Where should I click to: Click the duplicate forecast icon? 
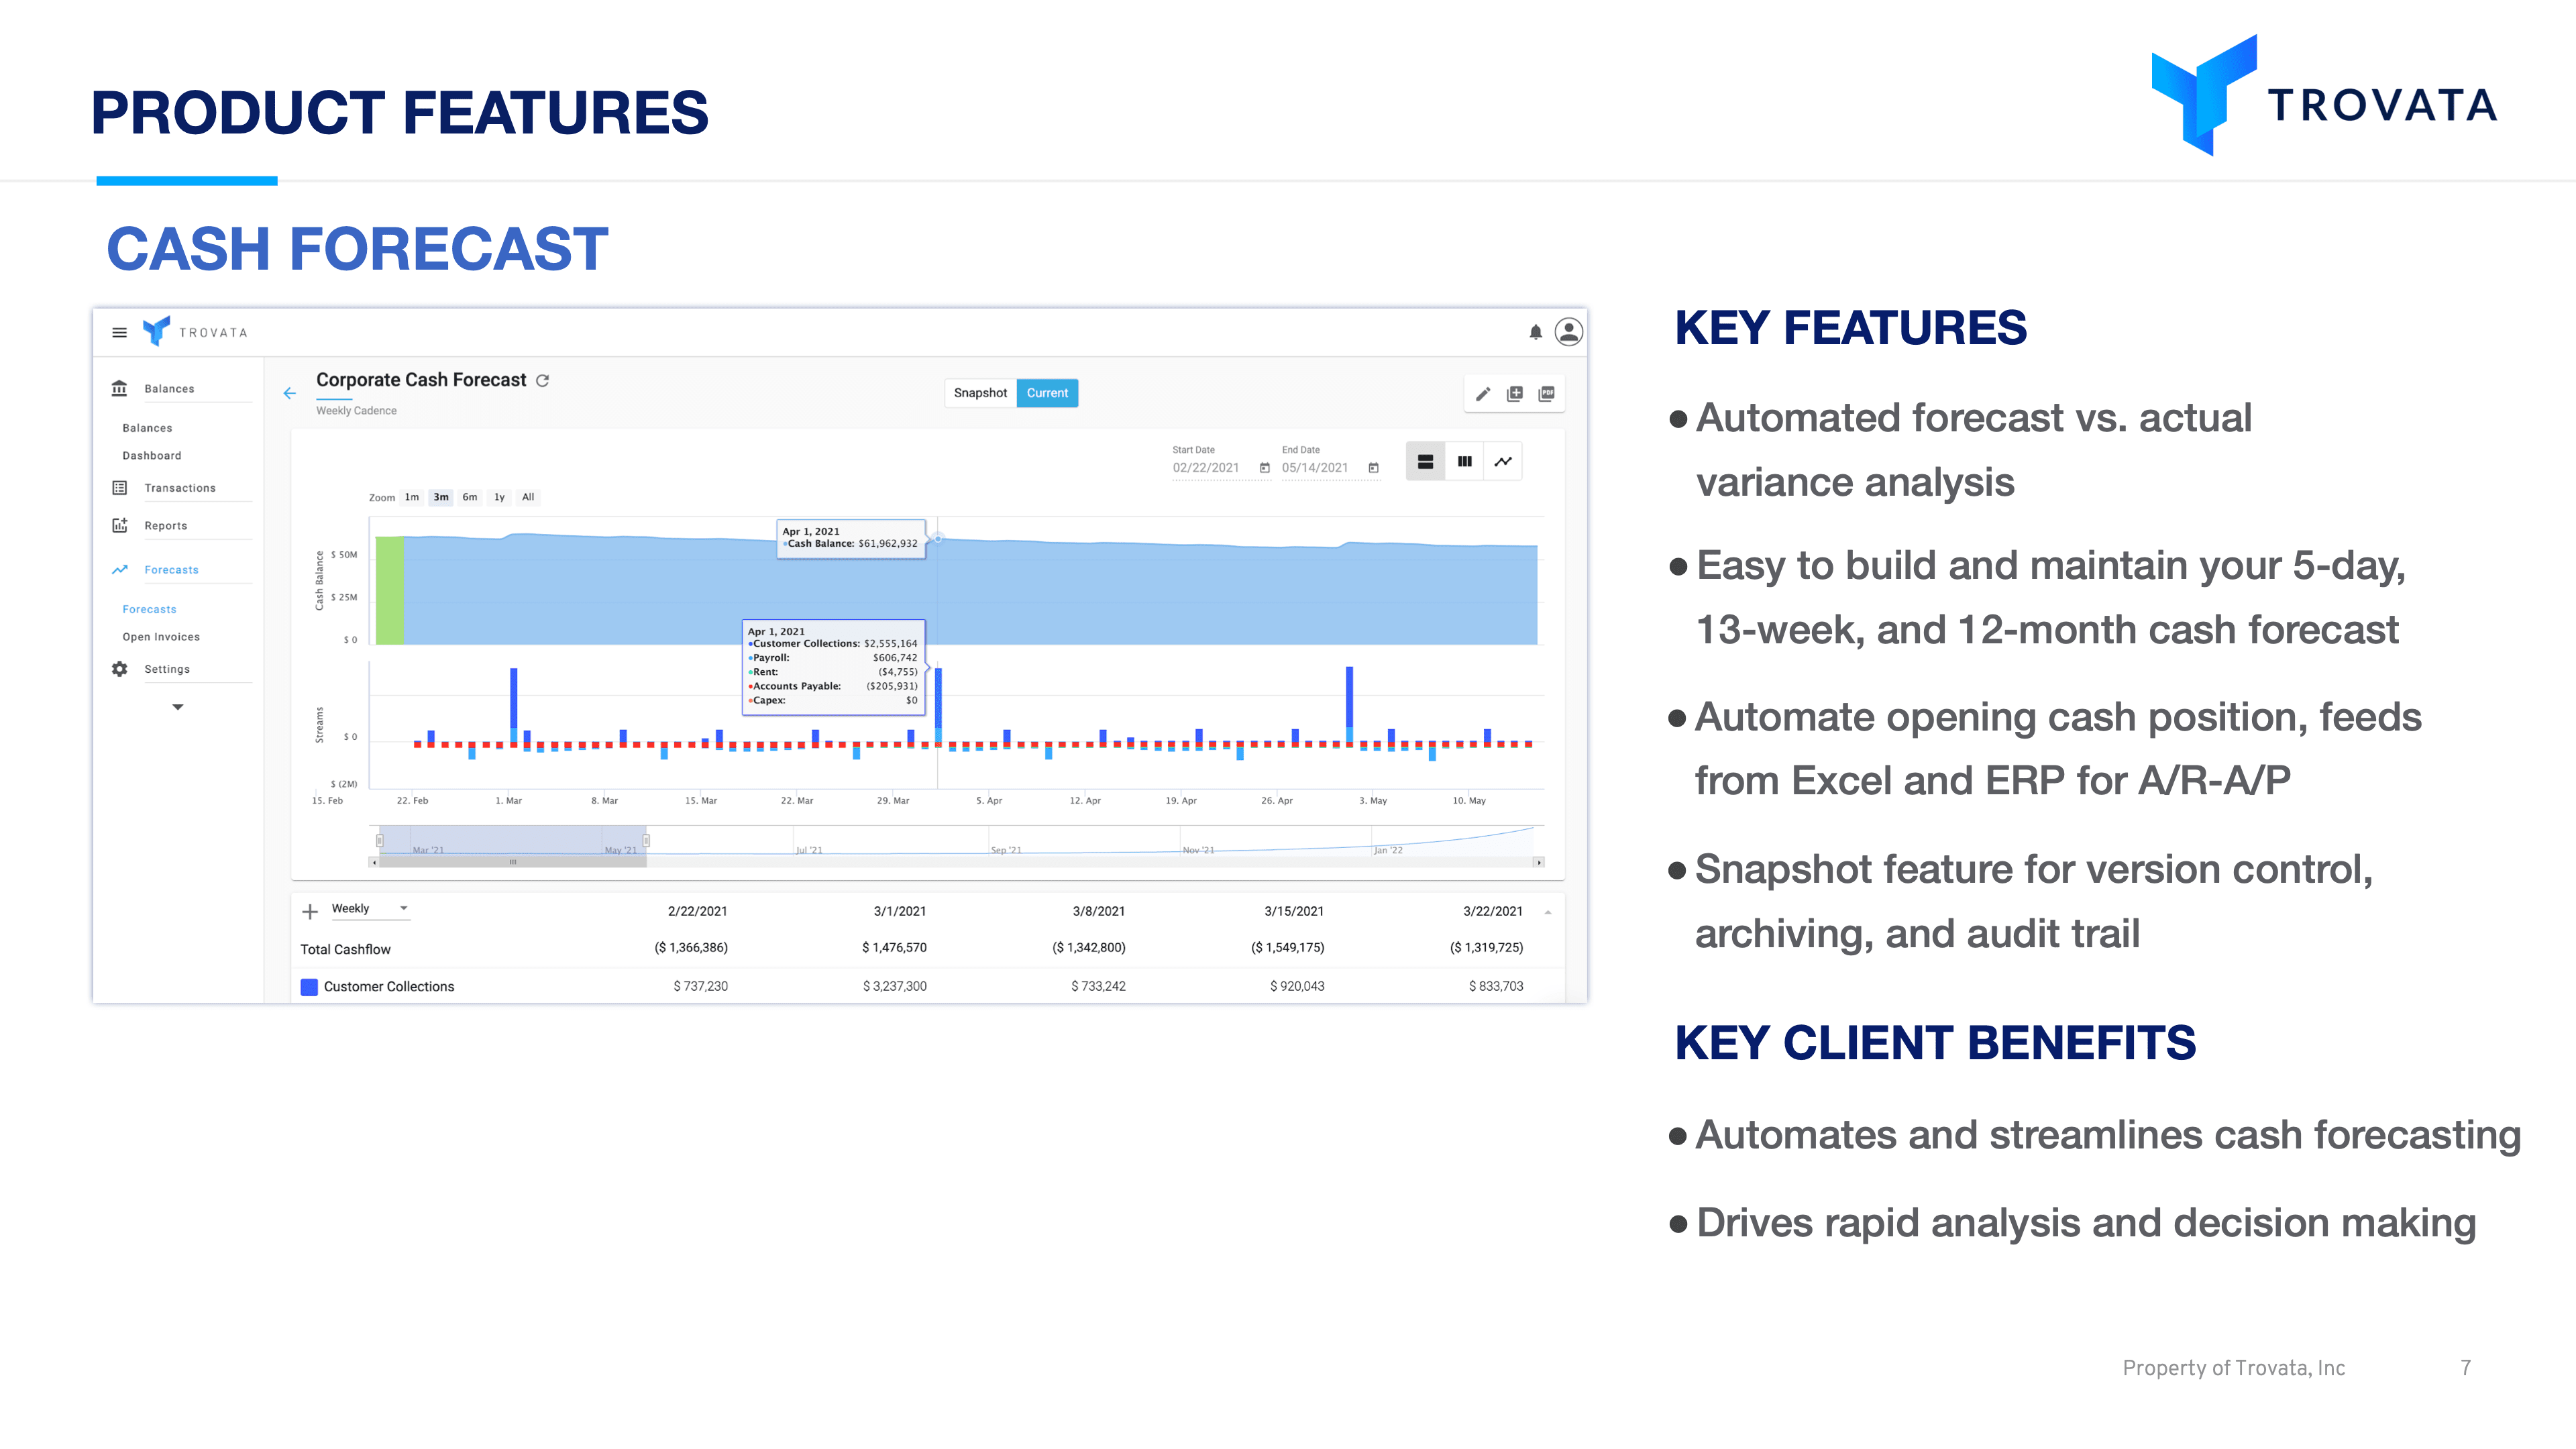(1514, 394)
